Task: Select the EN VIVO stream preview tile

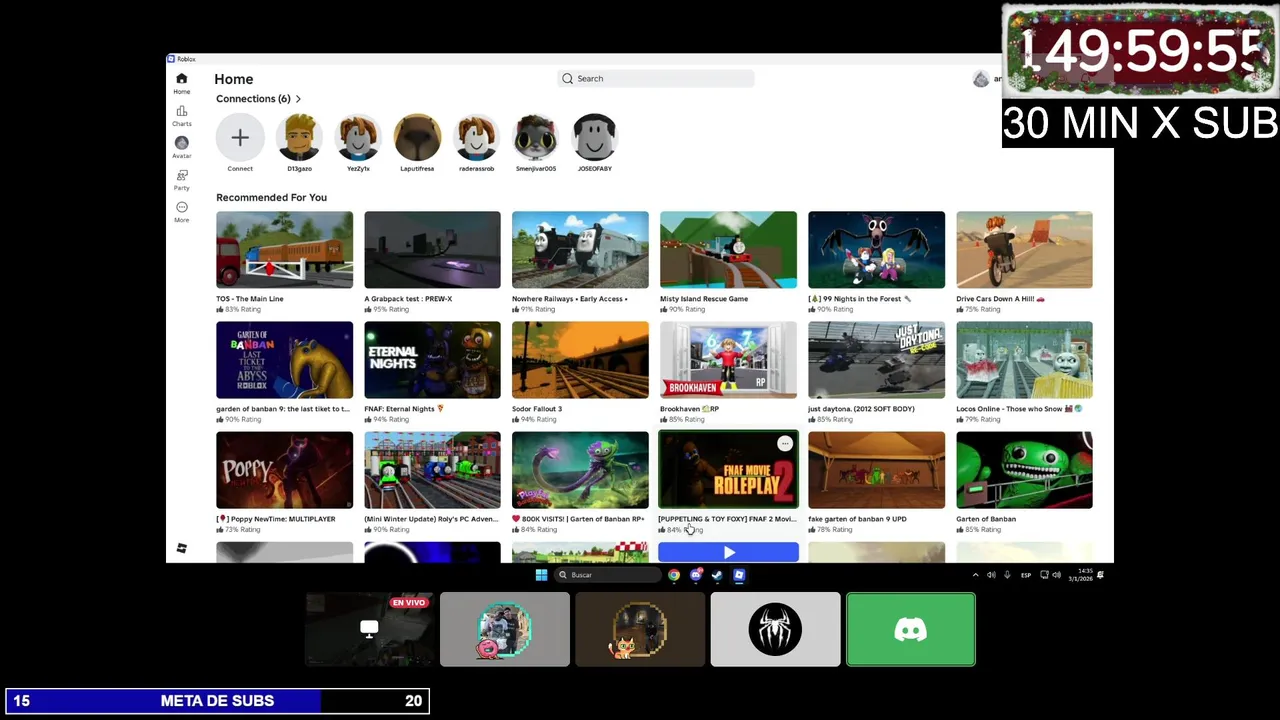Action: tap(369, 629)
